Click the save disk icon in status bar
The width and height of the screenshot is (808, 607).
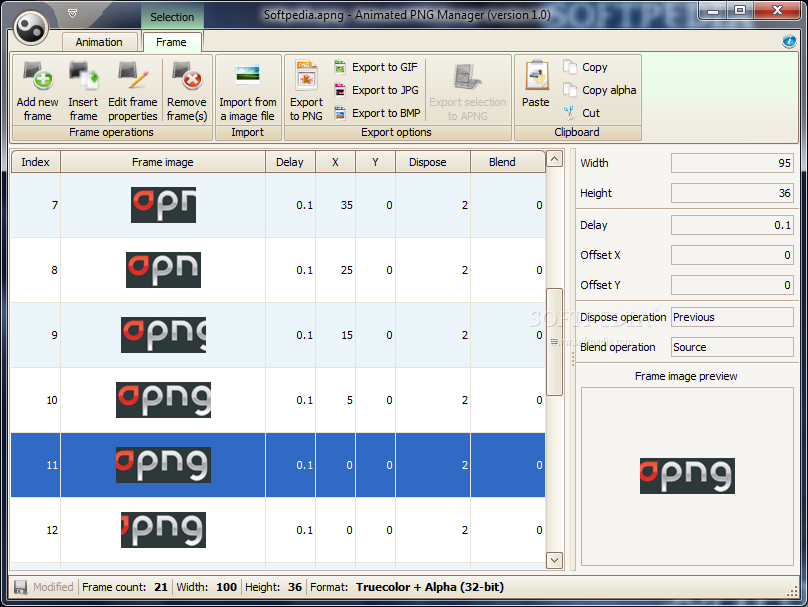coord(20,587)
